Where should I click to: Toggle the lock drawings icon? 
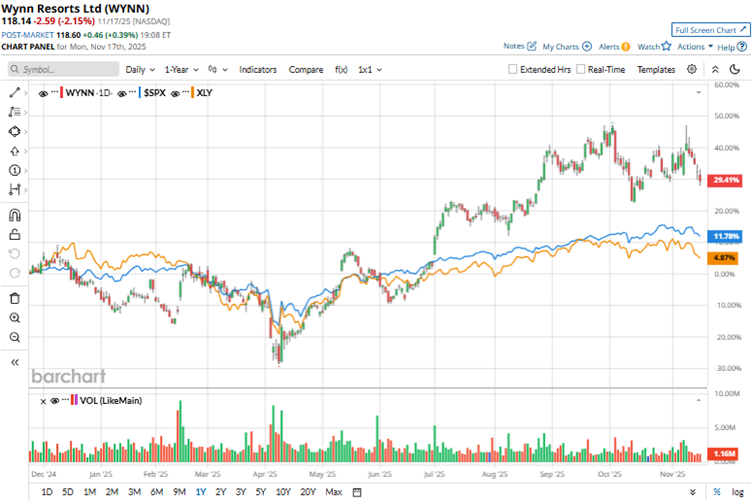point(14,234)
